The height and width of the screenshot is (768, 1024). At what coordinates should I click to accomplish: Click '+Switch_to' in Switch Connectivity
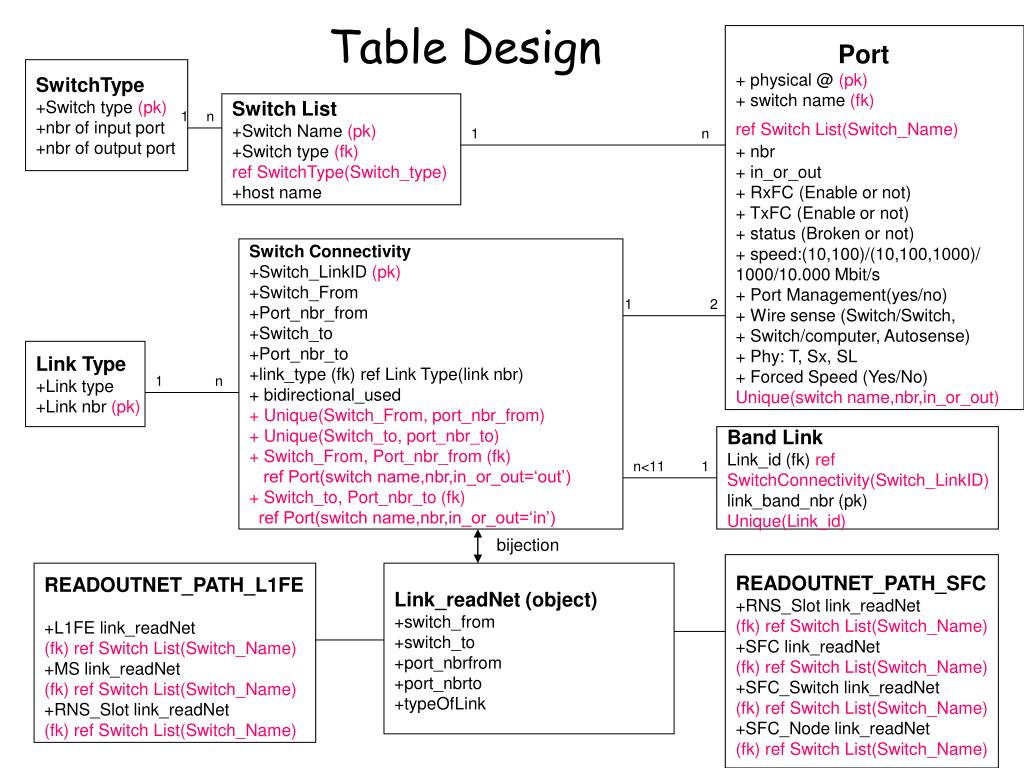pyautogui.click(x=291, y=334)
